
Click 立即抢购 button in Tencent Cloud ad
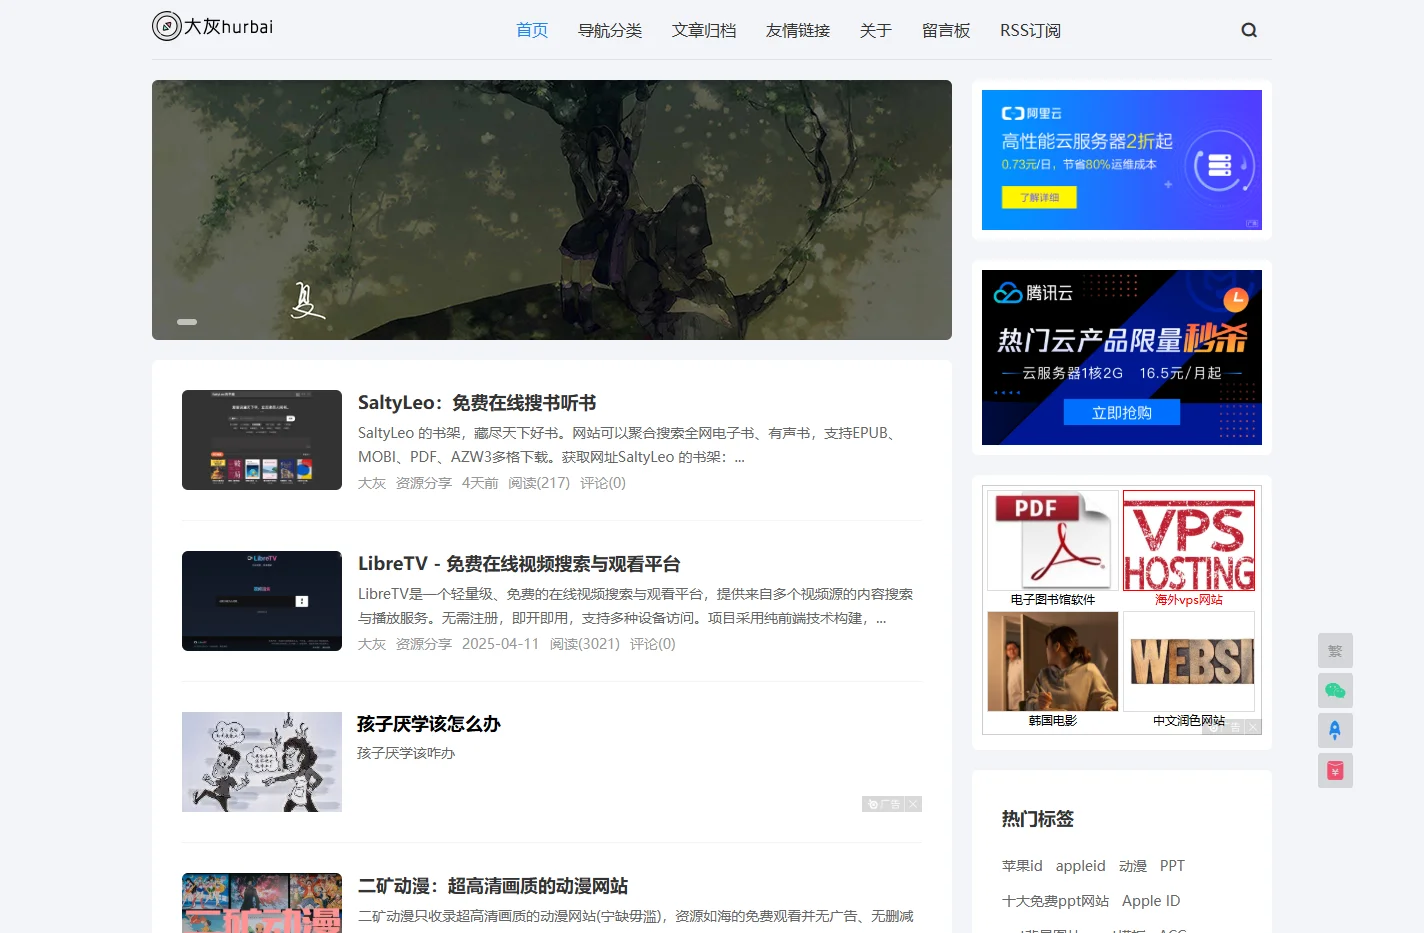[x=1122, y=413]
